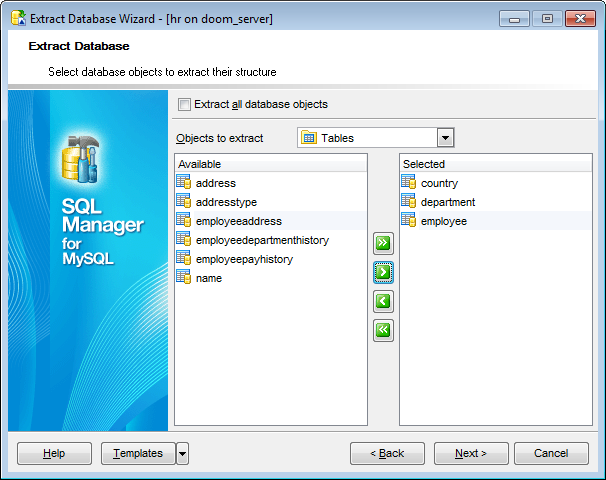The image size is (606, 480).
Task: Select department in the Selected list
Action: 448,202
